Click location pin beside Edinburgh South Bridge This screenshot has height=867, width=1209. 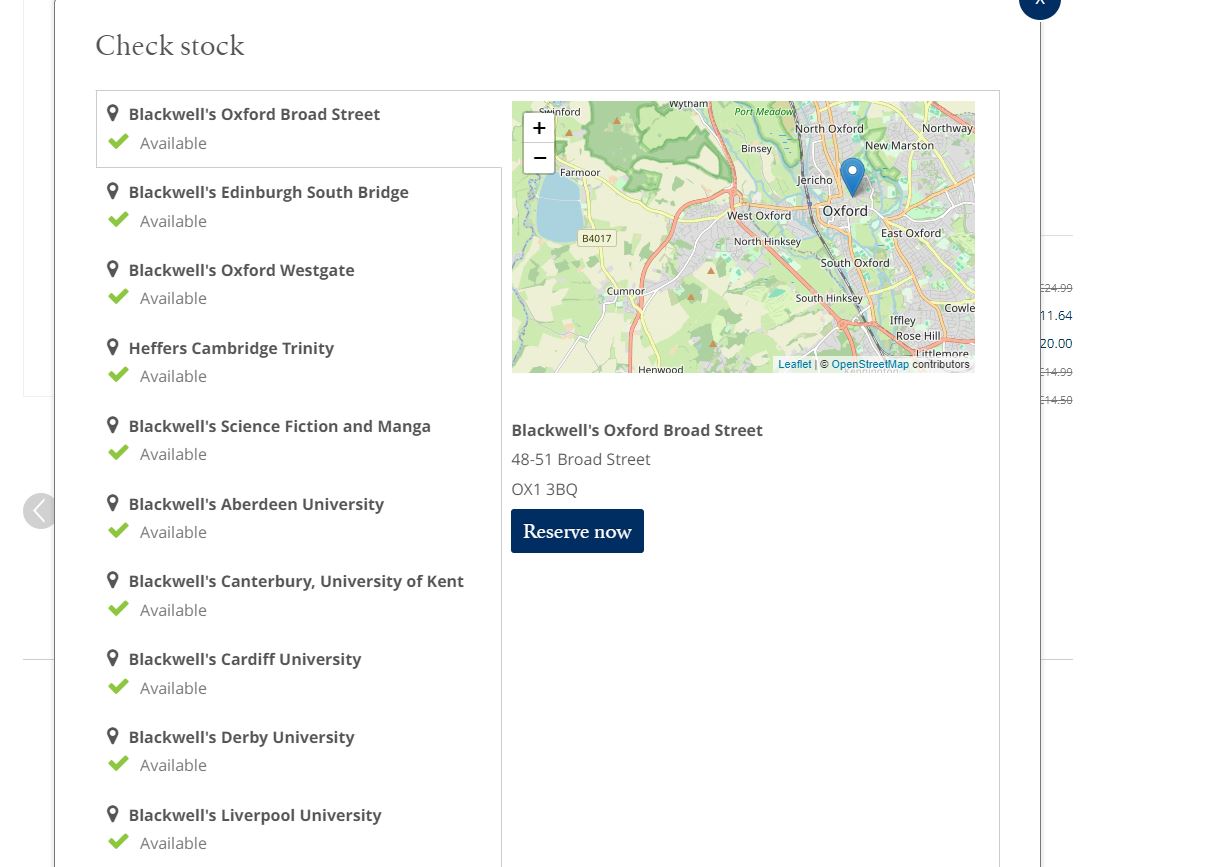point(113,191)
